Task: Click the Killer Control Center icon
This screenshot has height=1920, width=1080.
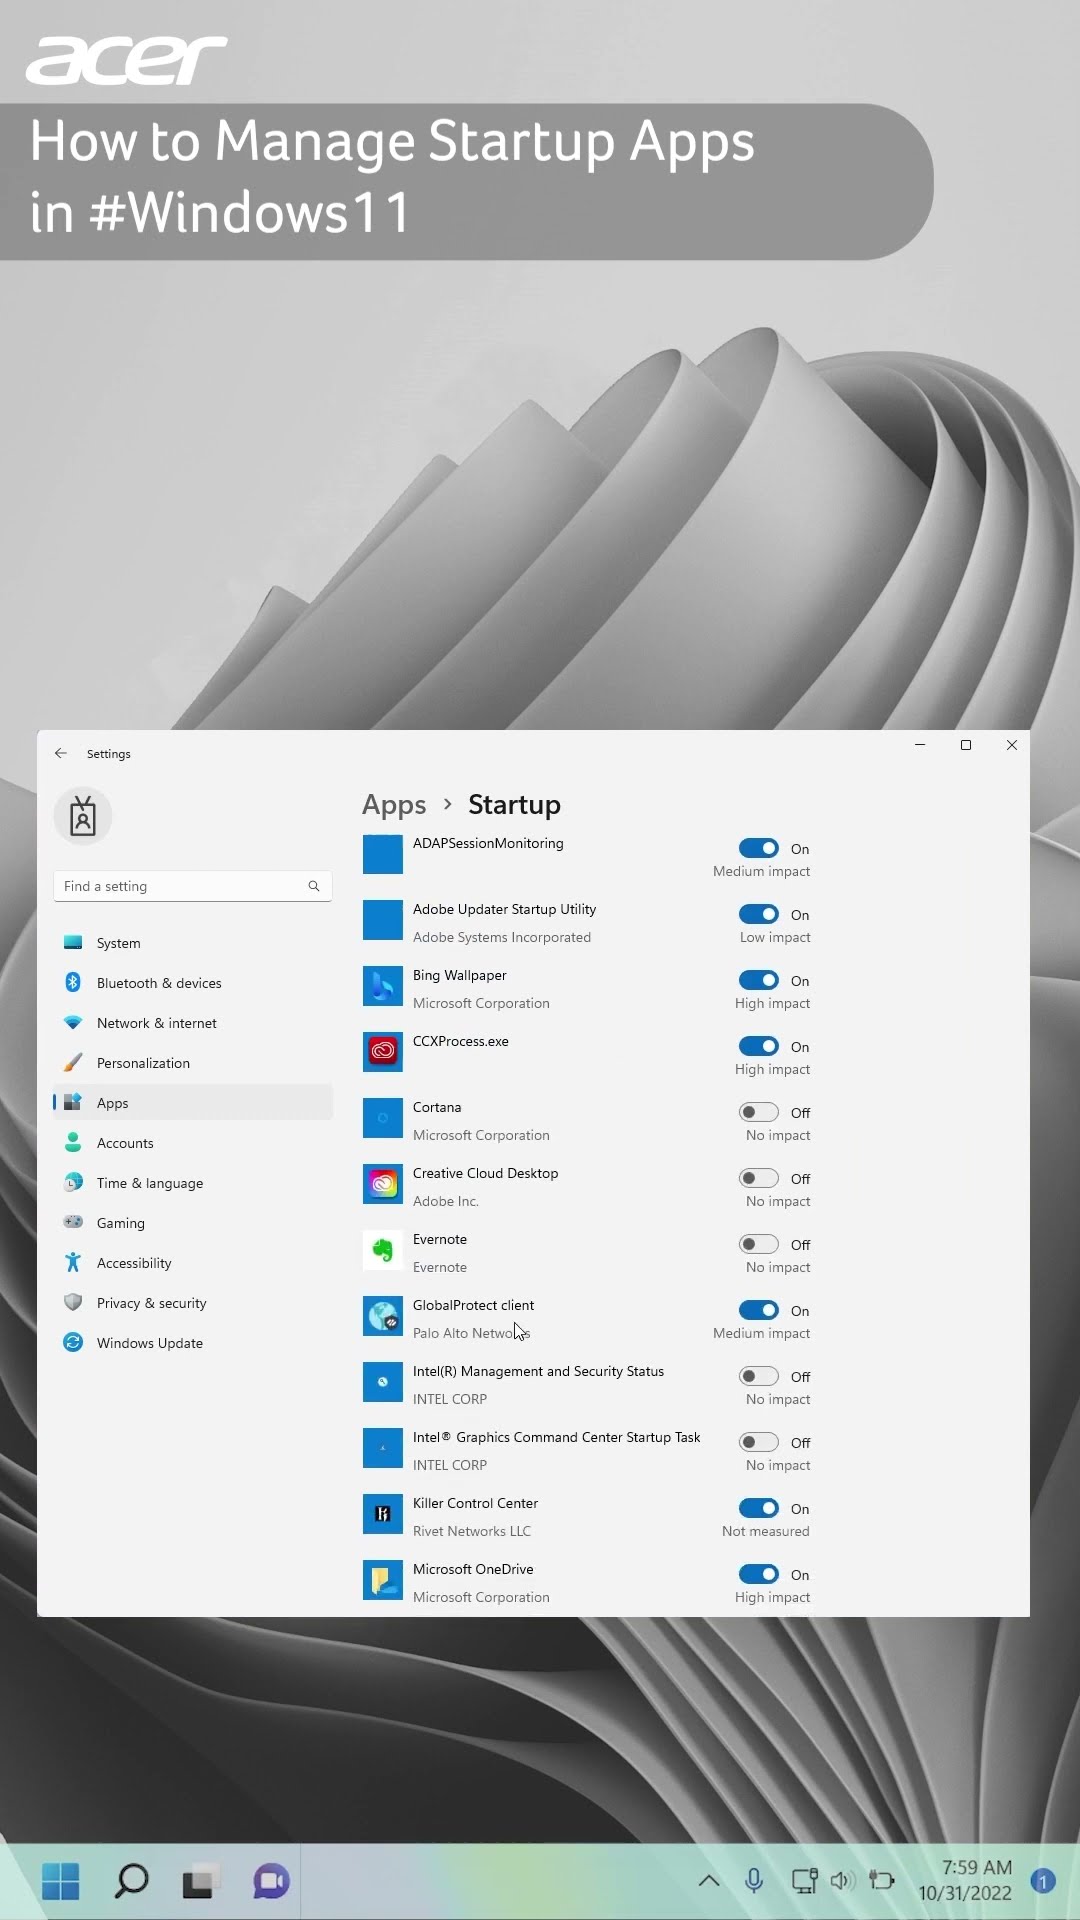Action: click(x=382, y=1514)
